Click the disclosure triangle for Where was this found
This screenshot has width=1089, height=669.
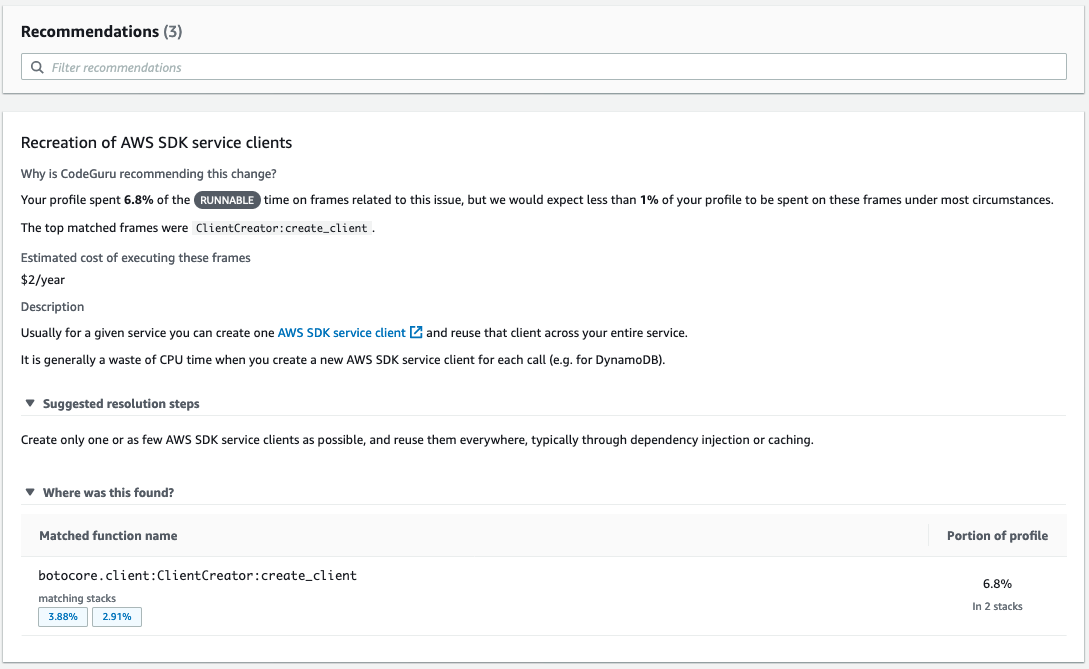tap(29, 492)
